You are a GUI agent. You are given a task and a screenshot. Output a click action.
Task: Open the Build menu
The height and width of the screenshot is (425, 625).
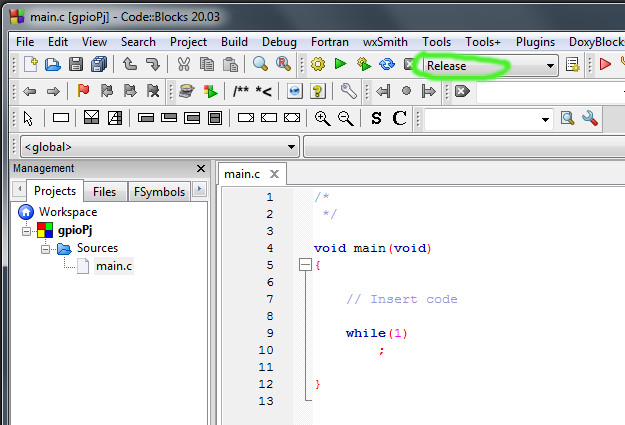[x=234, y=42]
